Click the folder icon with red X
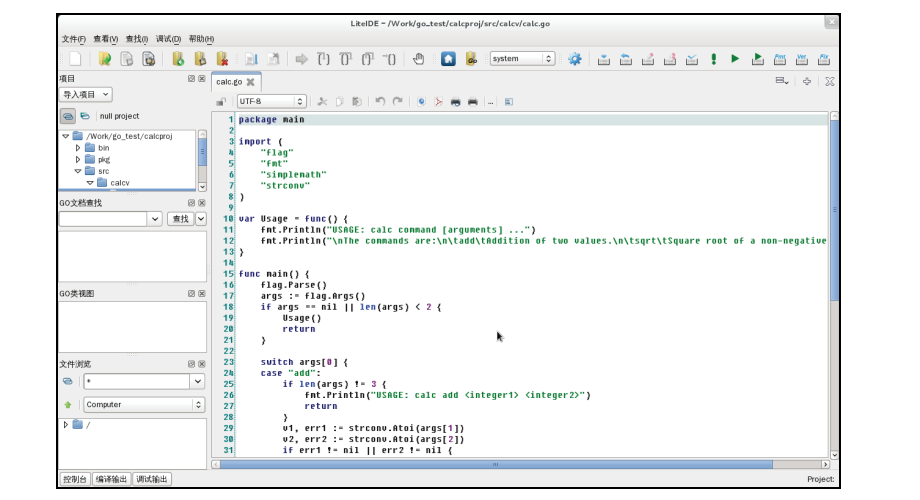920x500 pixels. pos(222,59)
